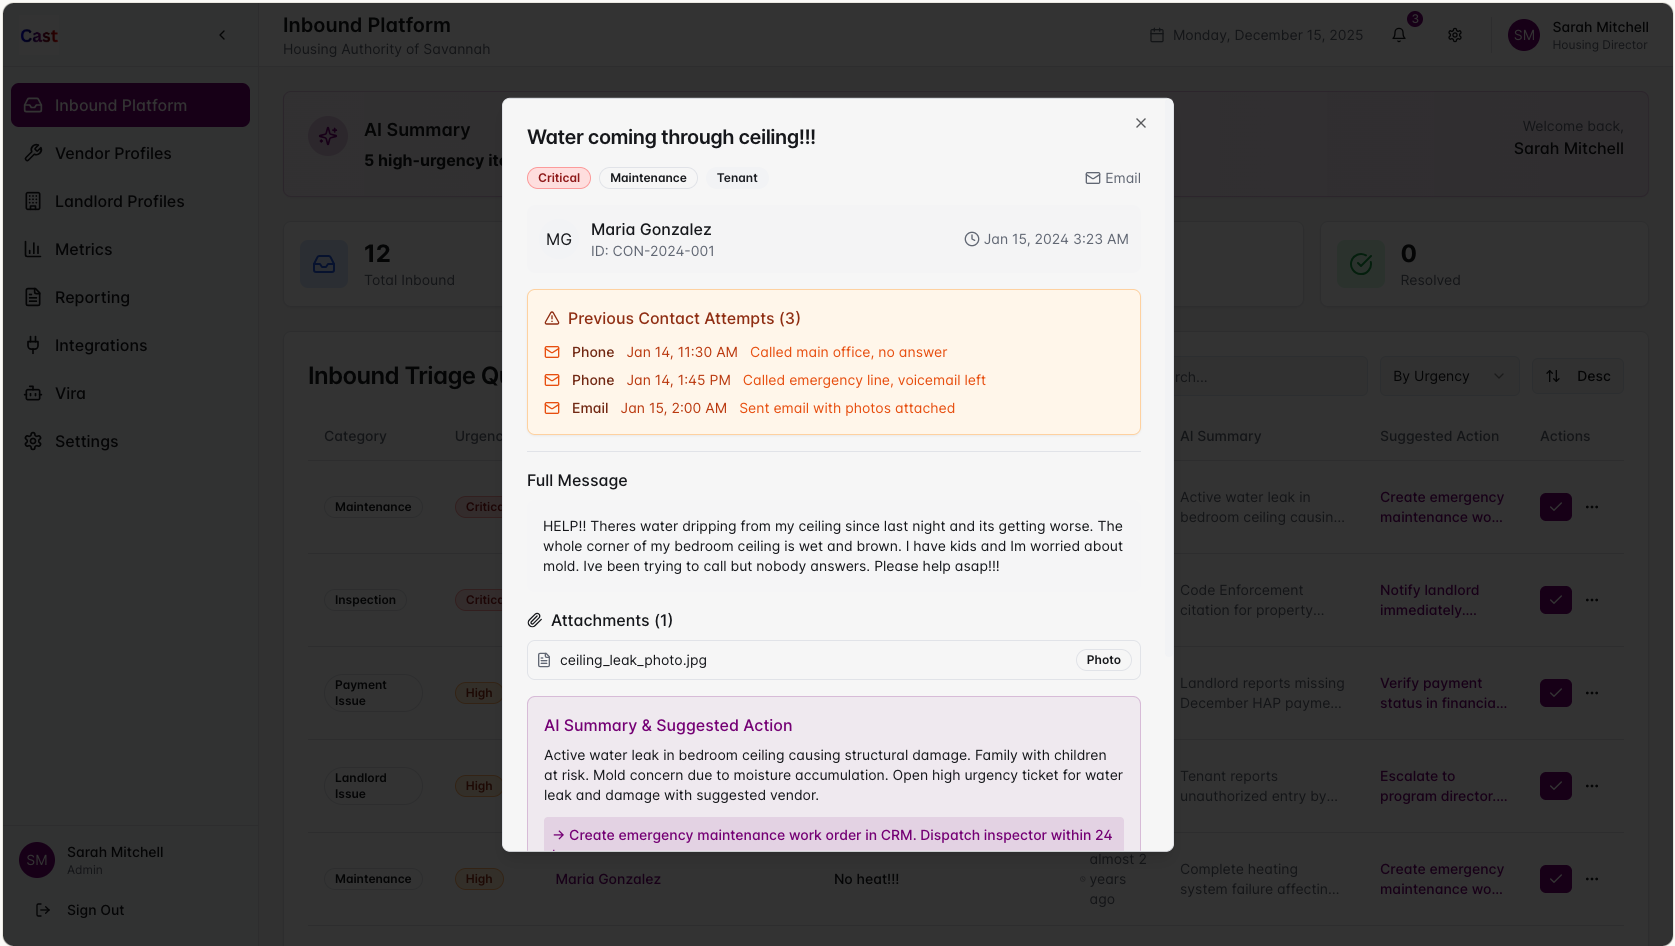Click the Critical urgency tag in dialog
This screenshot has height=946, width=1675.
(559, 178)
